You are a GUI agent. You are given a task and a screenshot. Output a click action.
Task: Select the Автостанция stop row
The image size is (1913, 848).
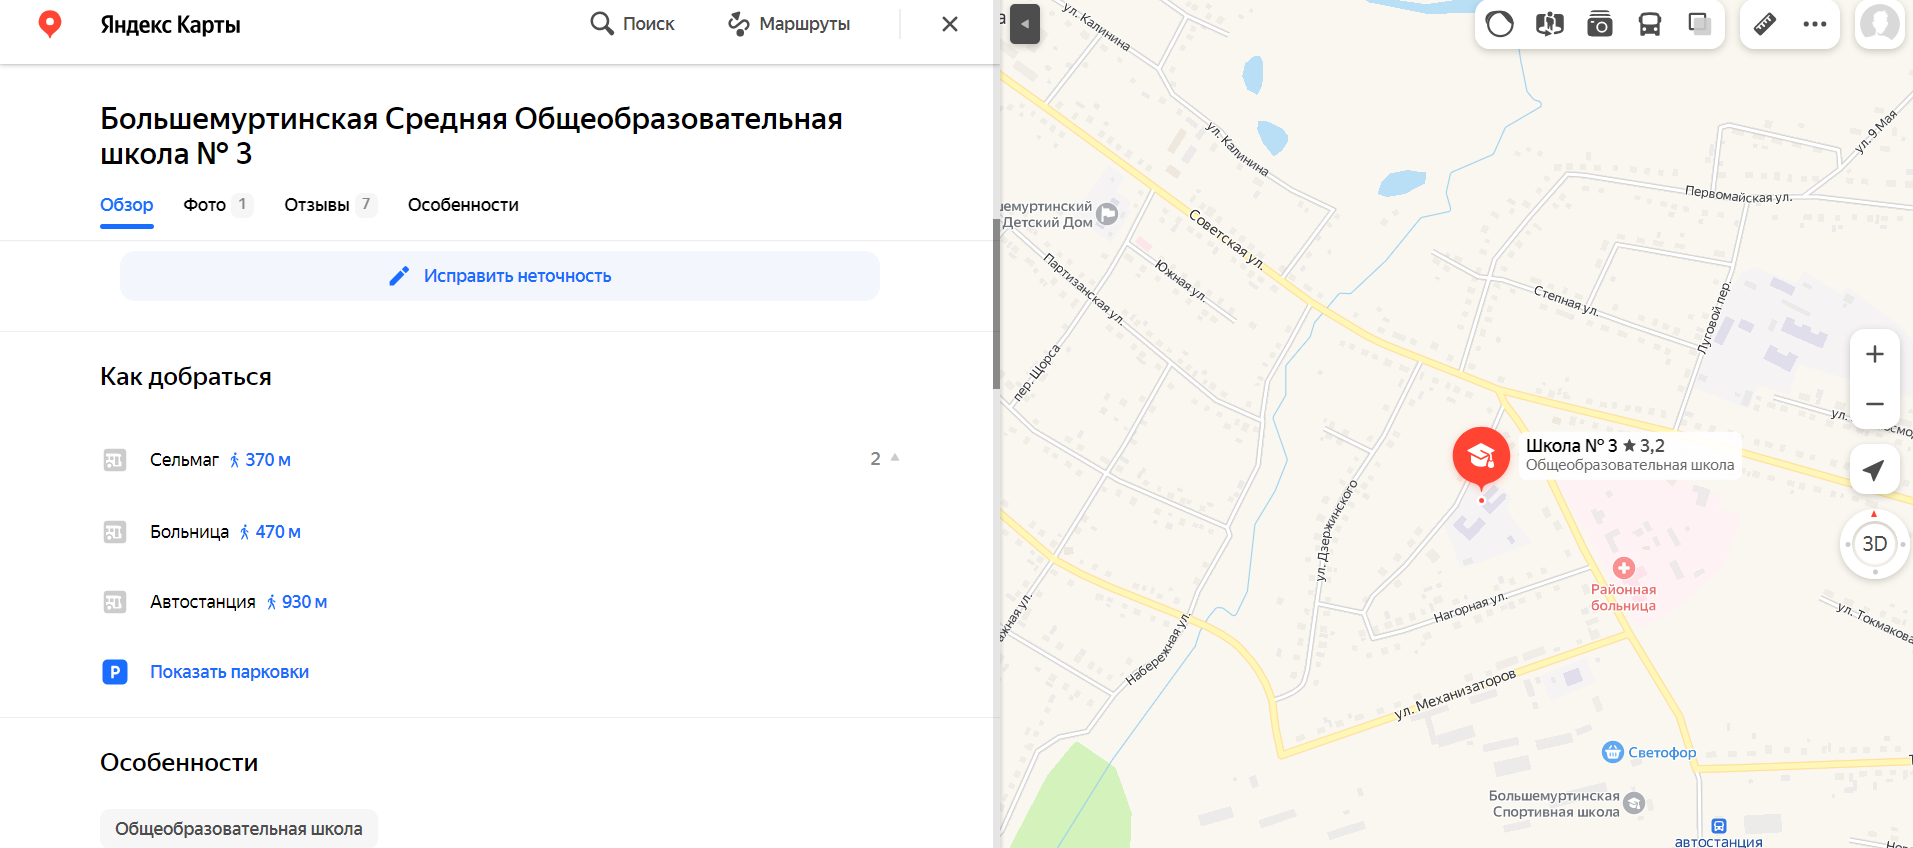pos(500,602)
